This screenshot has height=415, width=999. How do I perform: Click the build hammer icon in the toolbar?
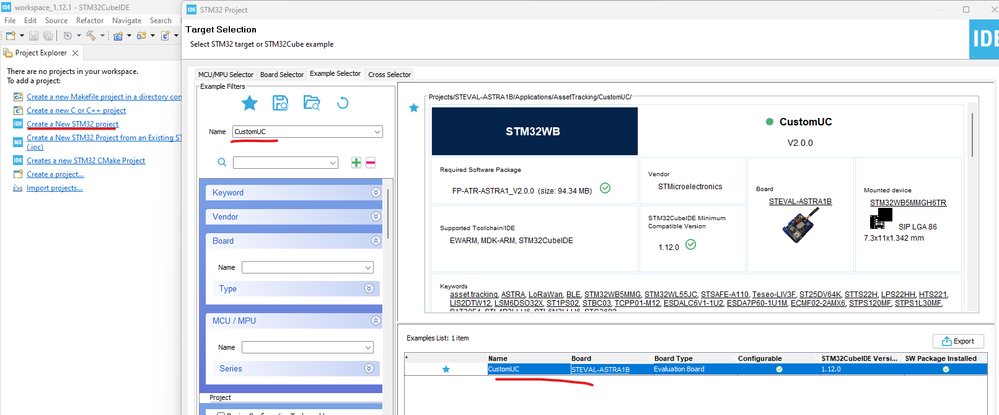coord(90,36)
